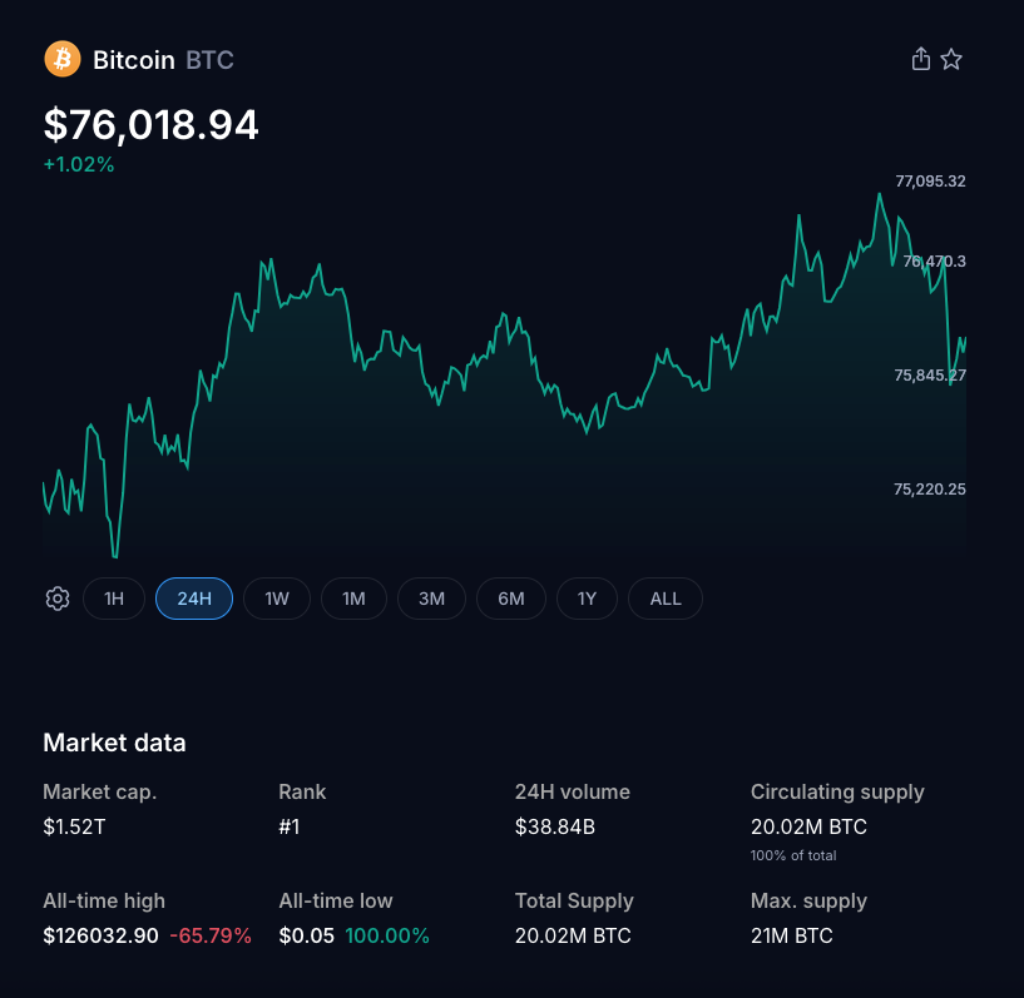Click the circulating supply 20.02M BTC
This screenshot has width=1024, height=998.
pyautogui.click(x=808, y=827)
